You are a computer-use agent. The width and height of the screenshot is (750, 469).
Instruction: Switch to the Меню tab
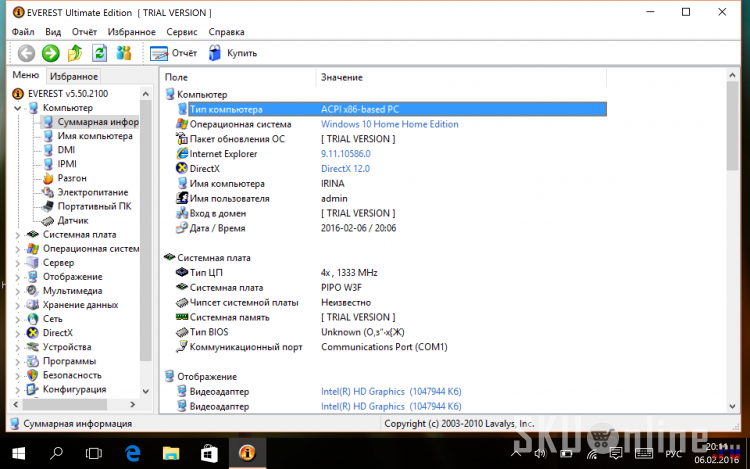(x=26, y=75)
